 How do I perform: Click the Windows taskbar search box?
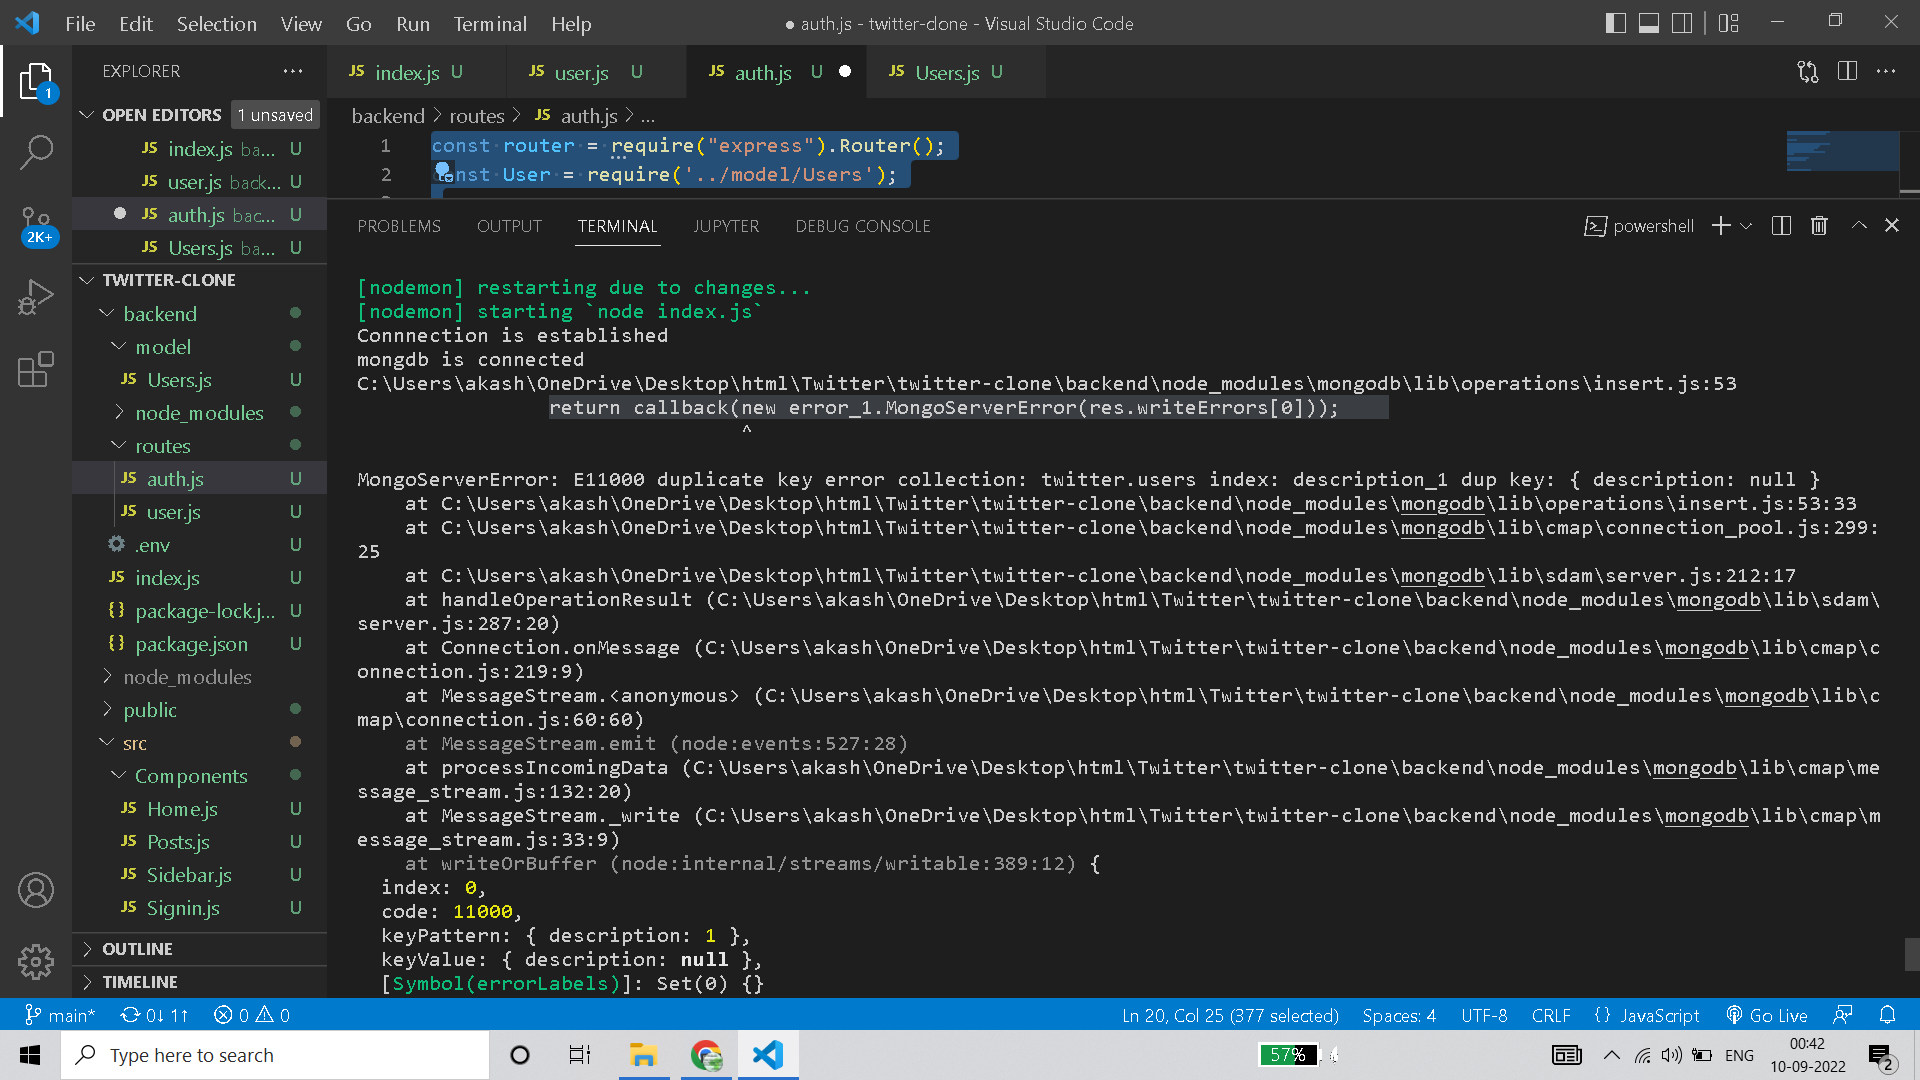(x=275, y=1055)
